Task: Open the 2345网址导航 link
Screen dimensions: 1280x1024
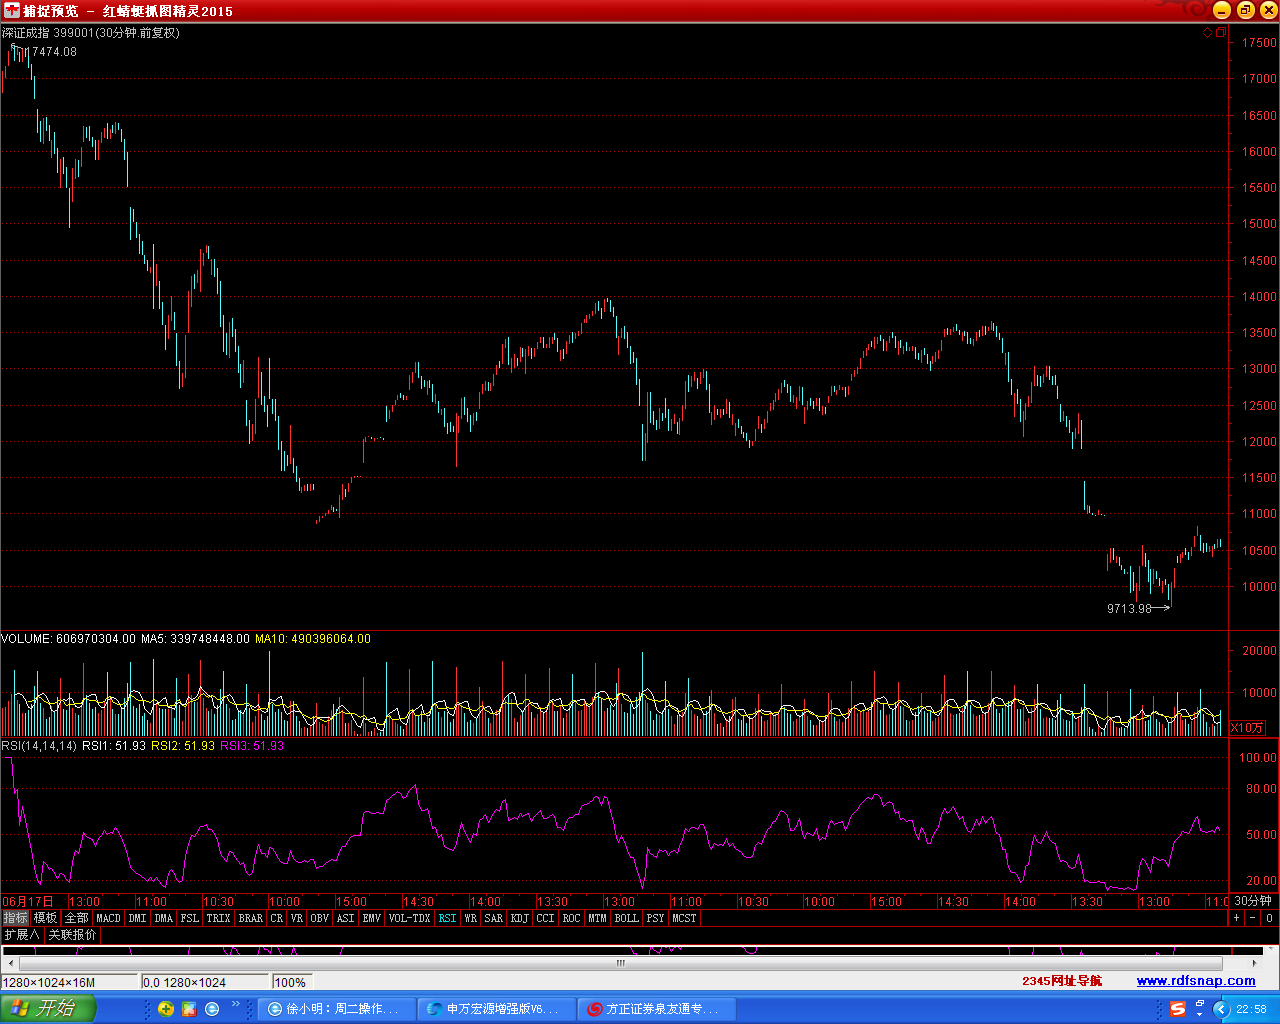Action: (1062, 981)
